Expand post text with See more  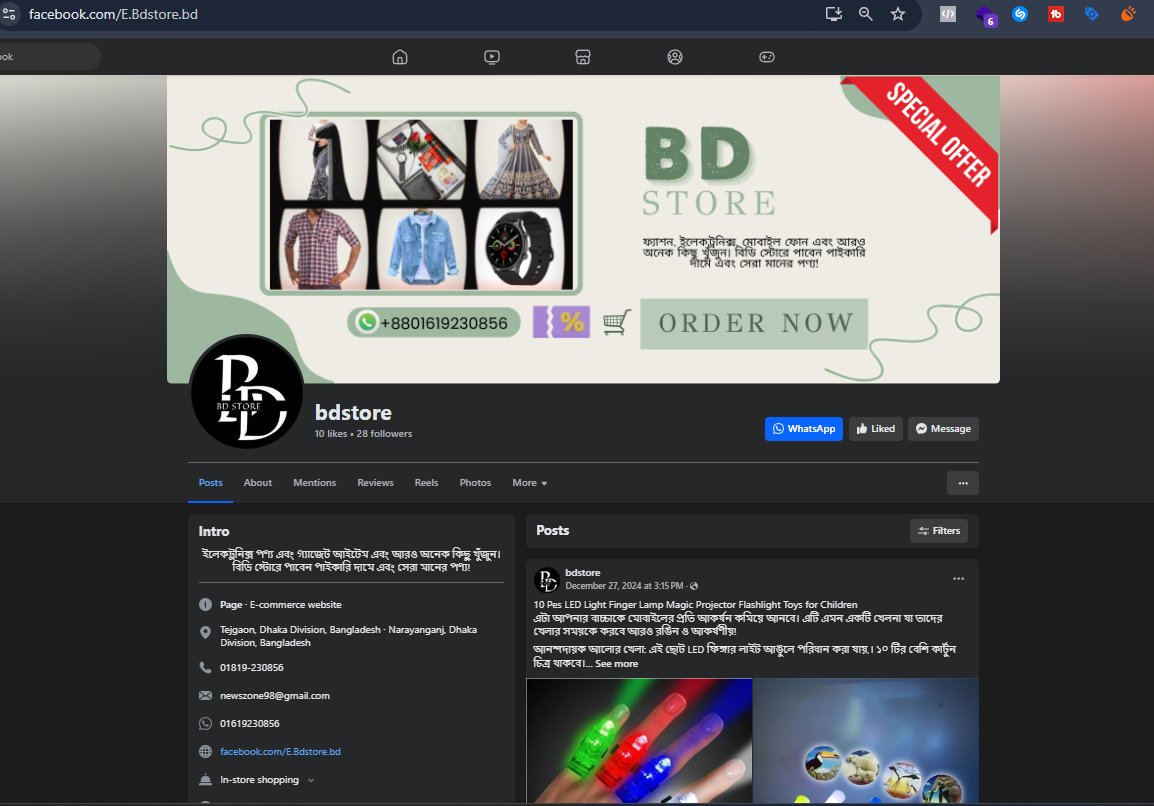point(616,664)
